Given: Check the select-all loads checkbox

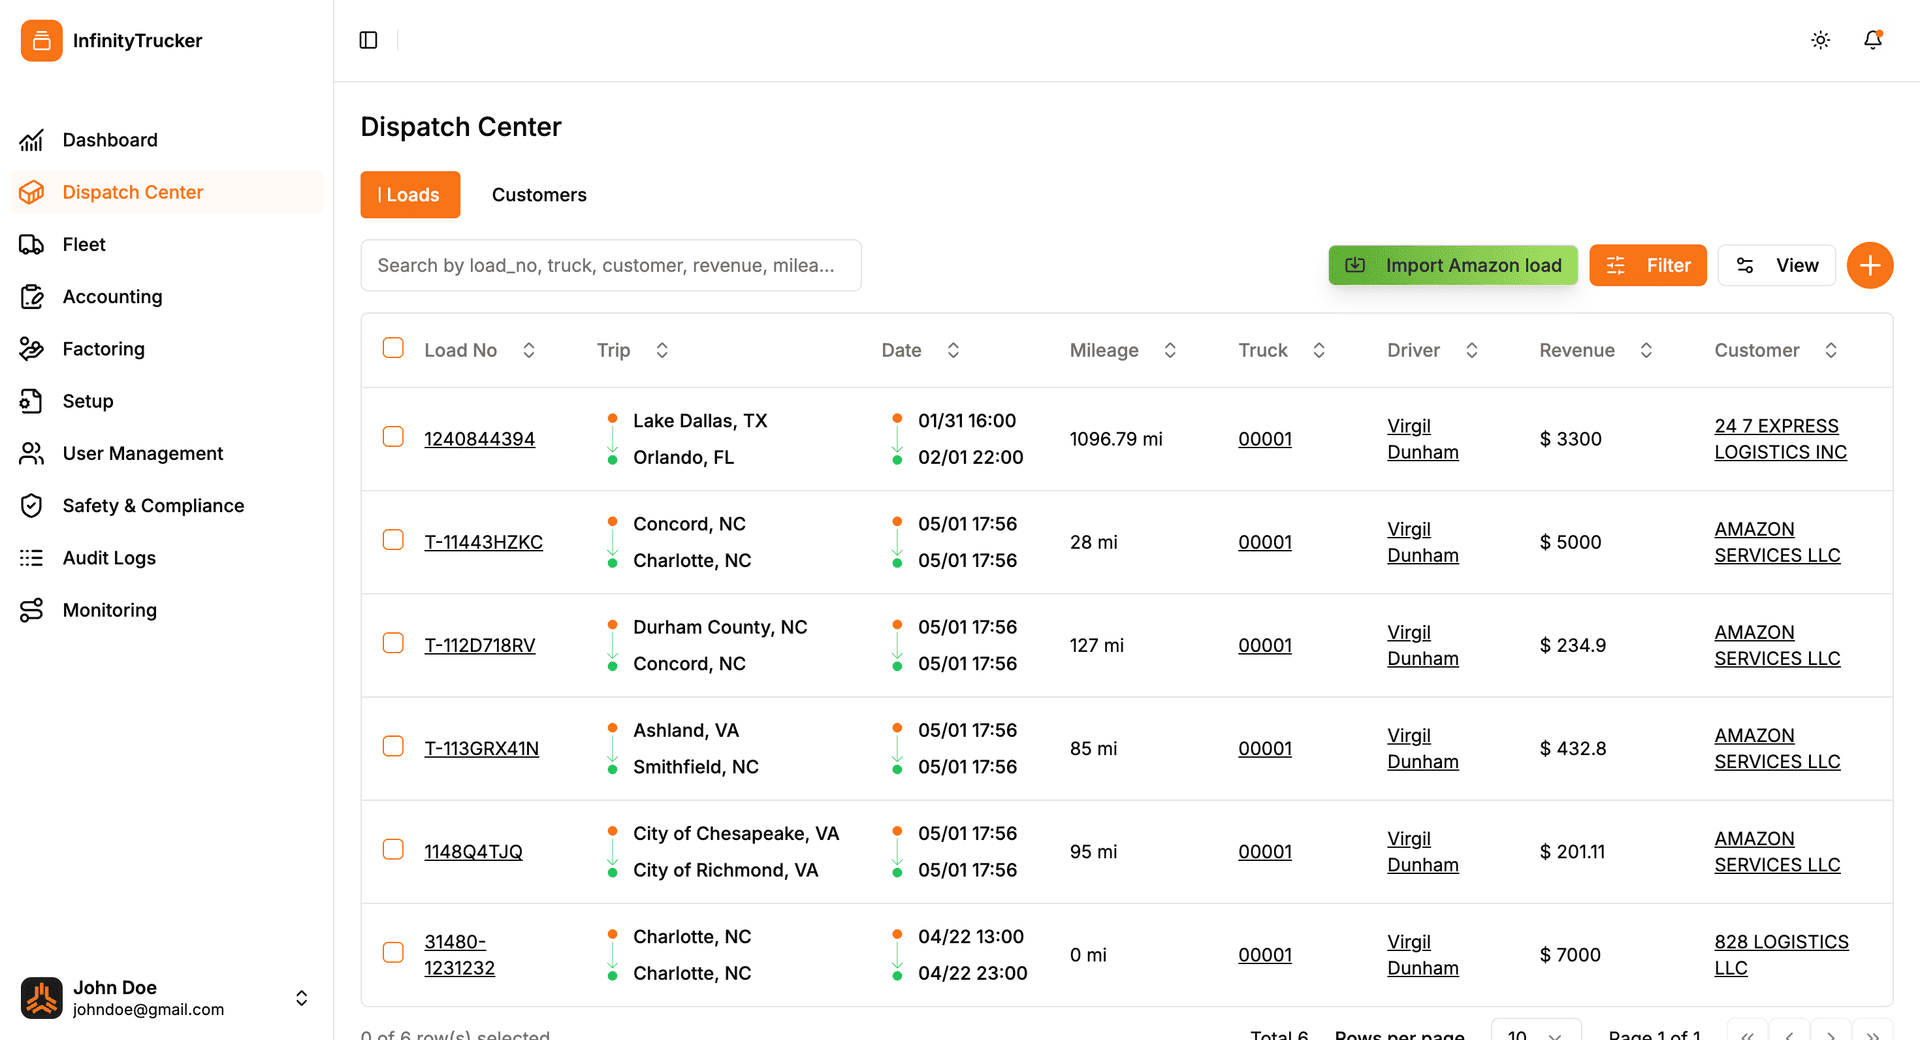Looking at the screenshot, I should 392,347.
